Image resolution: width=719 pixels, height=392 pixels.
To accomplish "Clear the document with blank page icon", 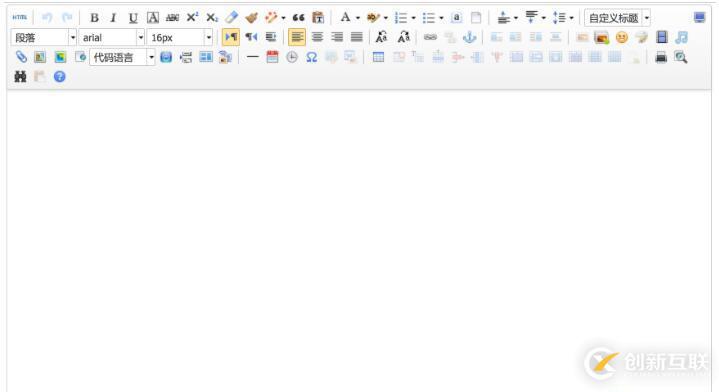I will tap(476, 17).
